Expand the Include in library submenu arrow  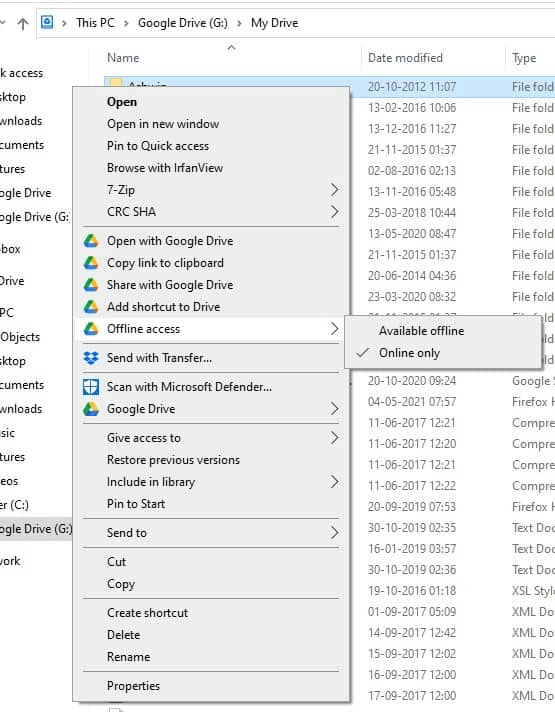pos(334,482)
